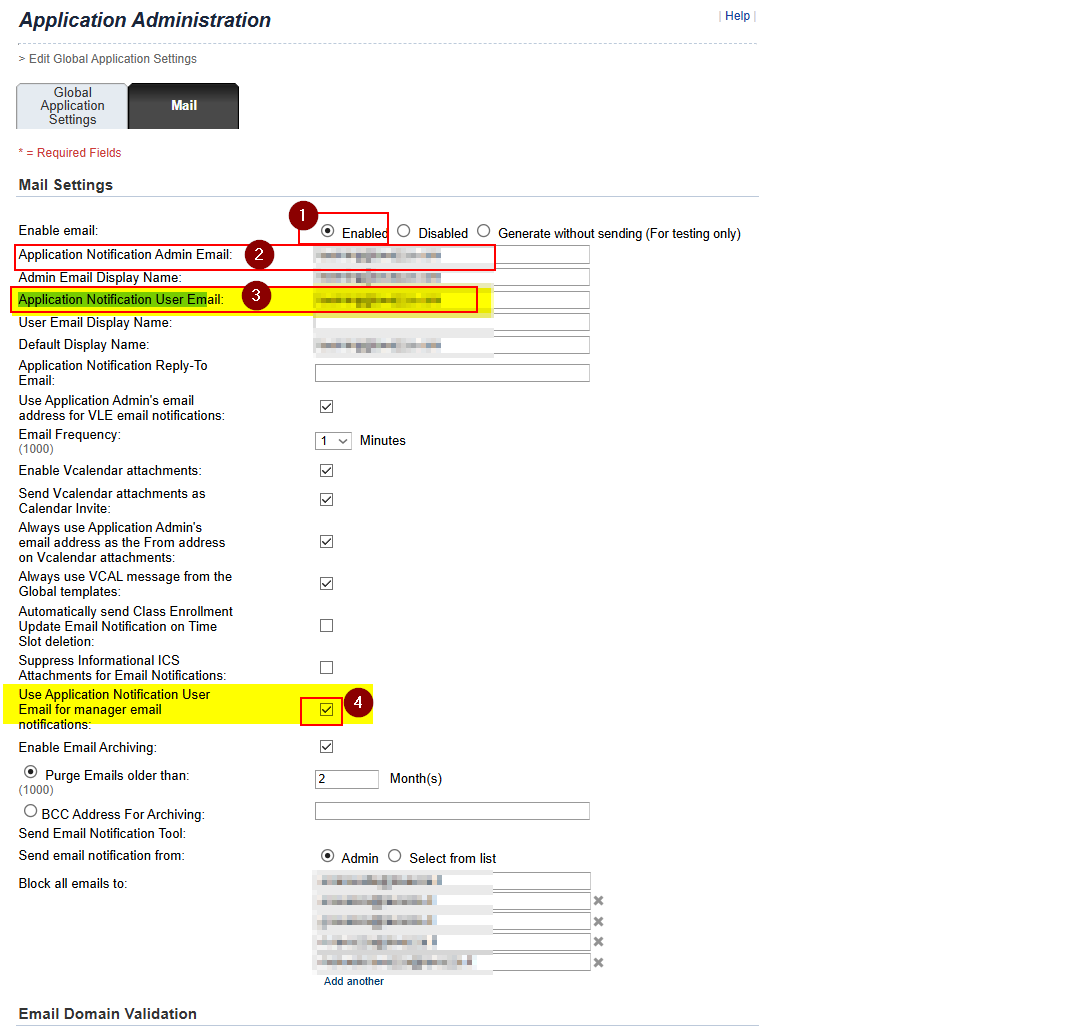This screenshot has width=1070, height=1036.
Task: Check Automatically send Class Enrollment Update checkbox
Action: [326, 626]
